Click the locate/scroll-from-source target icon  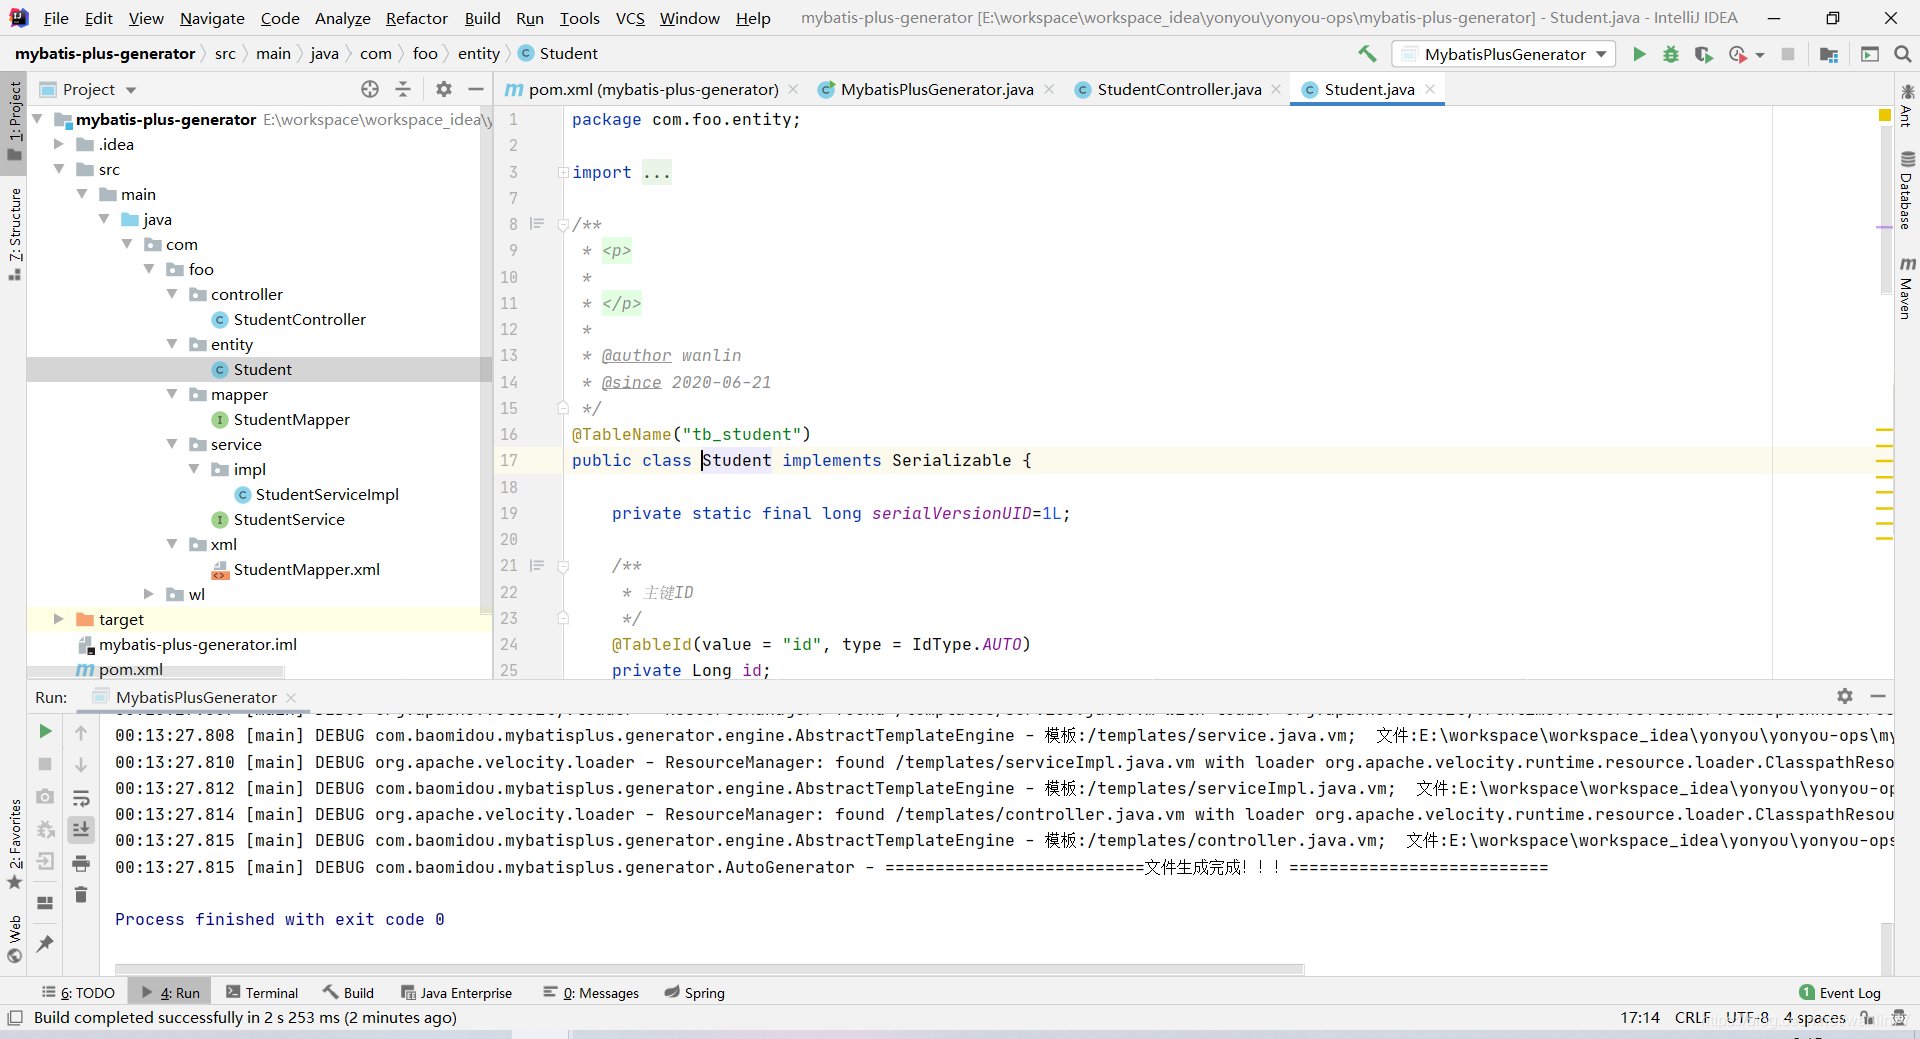(x=370, y=89)
